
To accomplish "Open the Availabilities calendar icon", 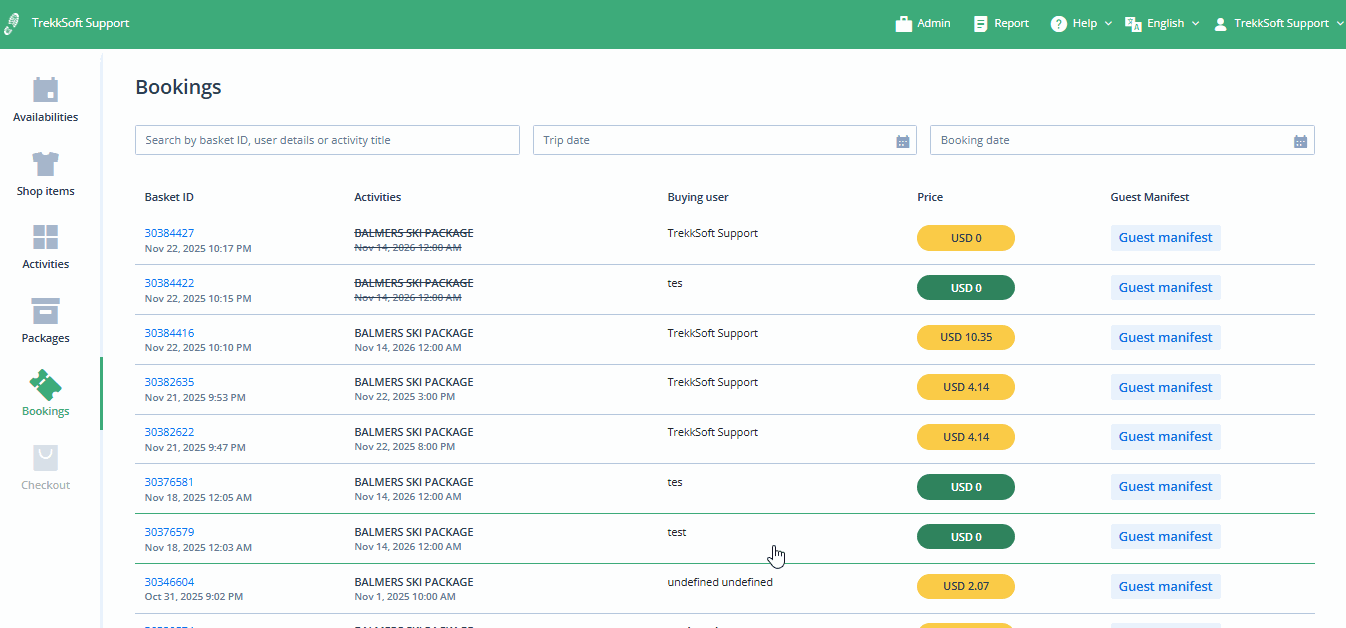I will click(x=46, y=90).
